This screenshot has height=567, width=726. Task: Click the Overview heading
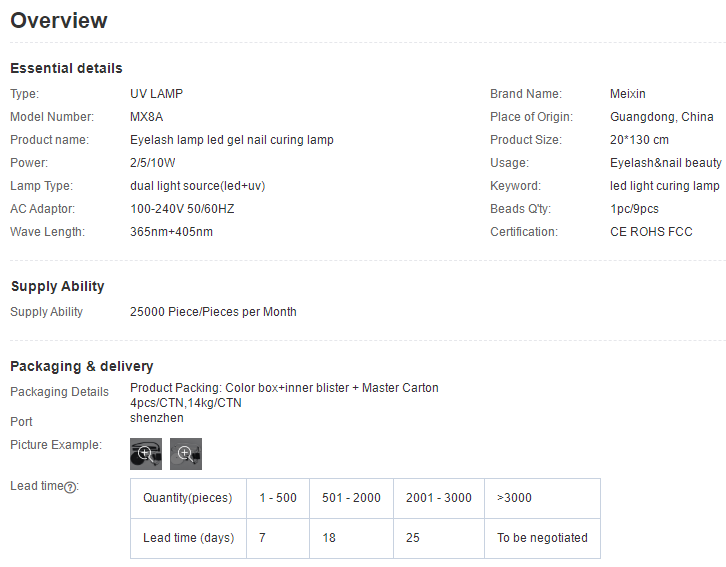click(x=59, y=21)
